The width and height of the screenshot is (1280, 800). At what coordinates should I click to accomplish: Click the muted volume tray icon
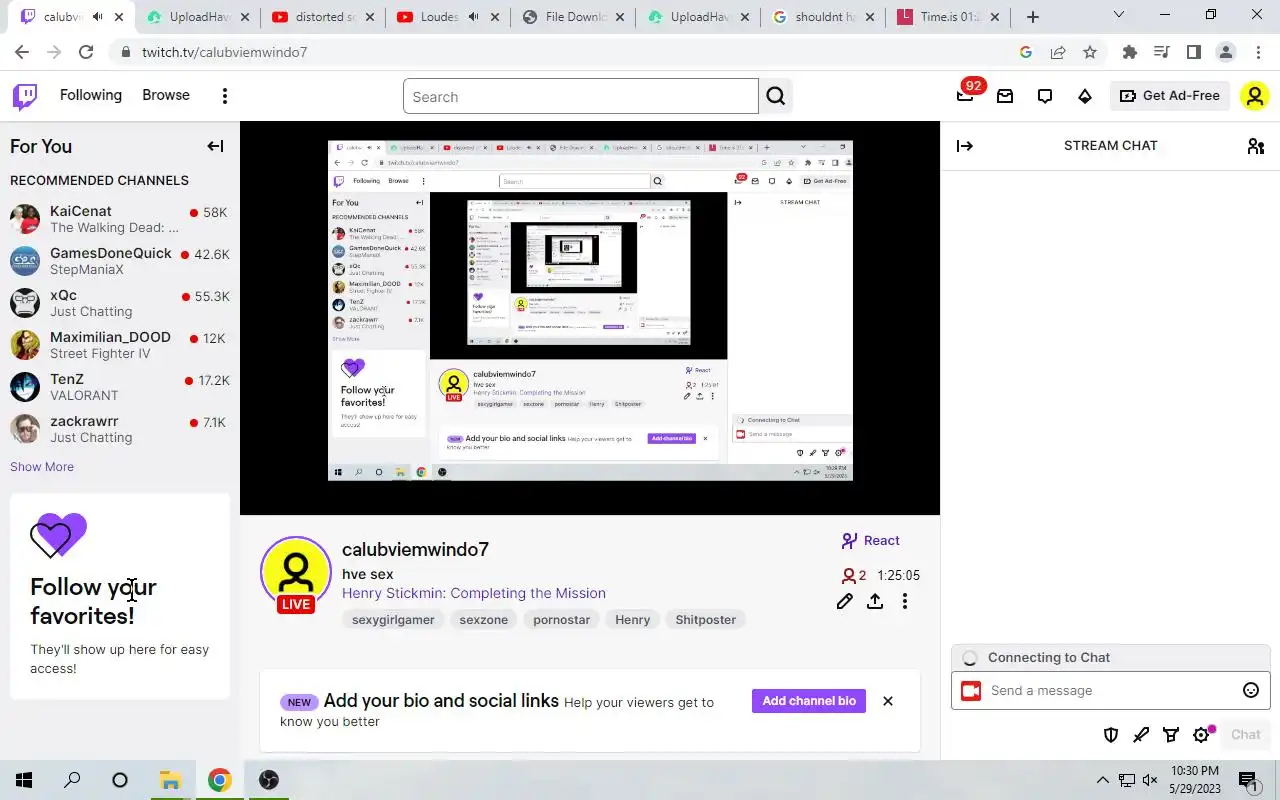pyautogui.click(x=1150, y=780)
